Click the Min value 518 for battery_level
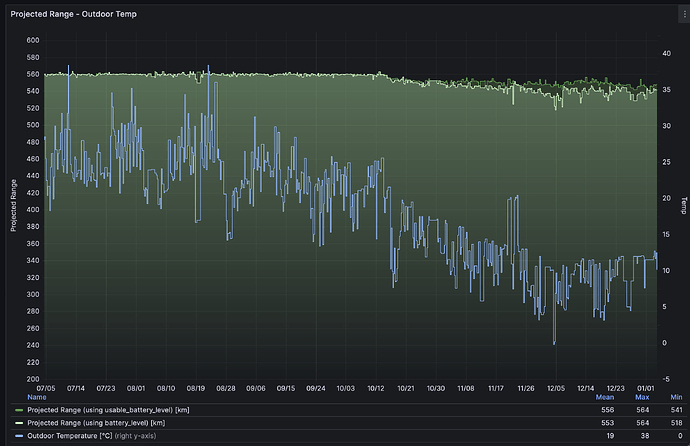Image resolution: width=690 pixels, height=446 pixels. (677, 423)
